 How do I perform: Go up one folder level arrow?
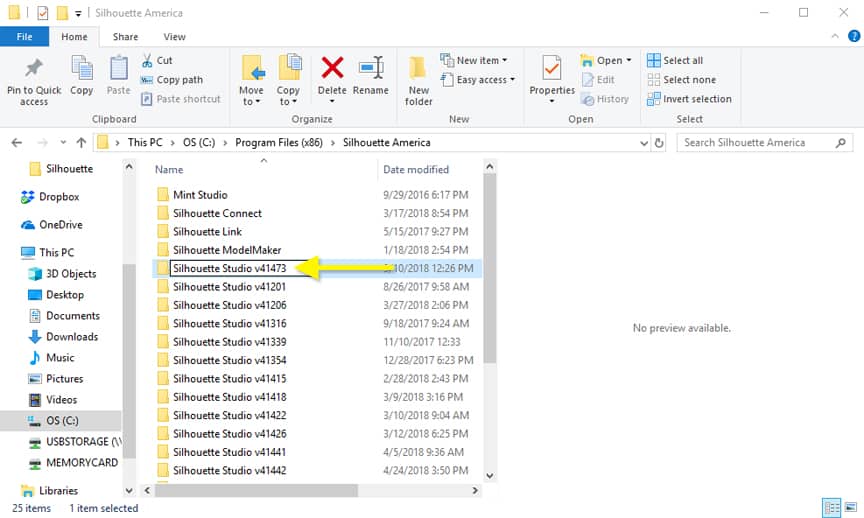coord(81,143)
